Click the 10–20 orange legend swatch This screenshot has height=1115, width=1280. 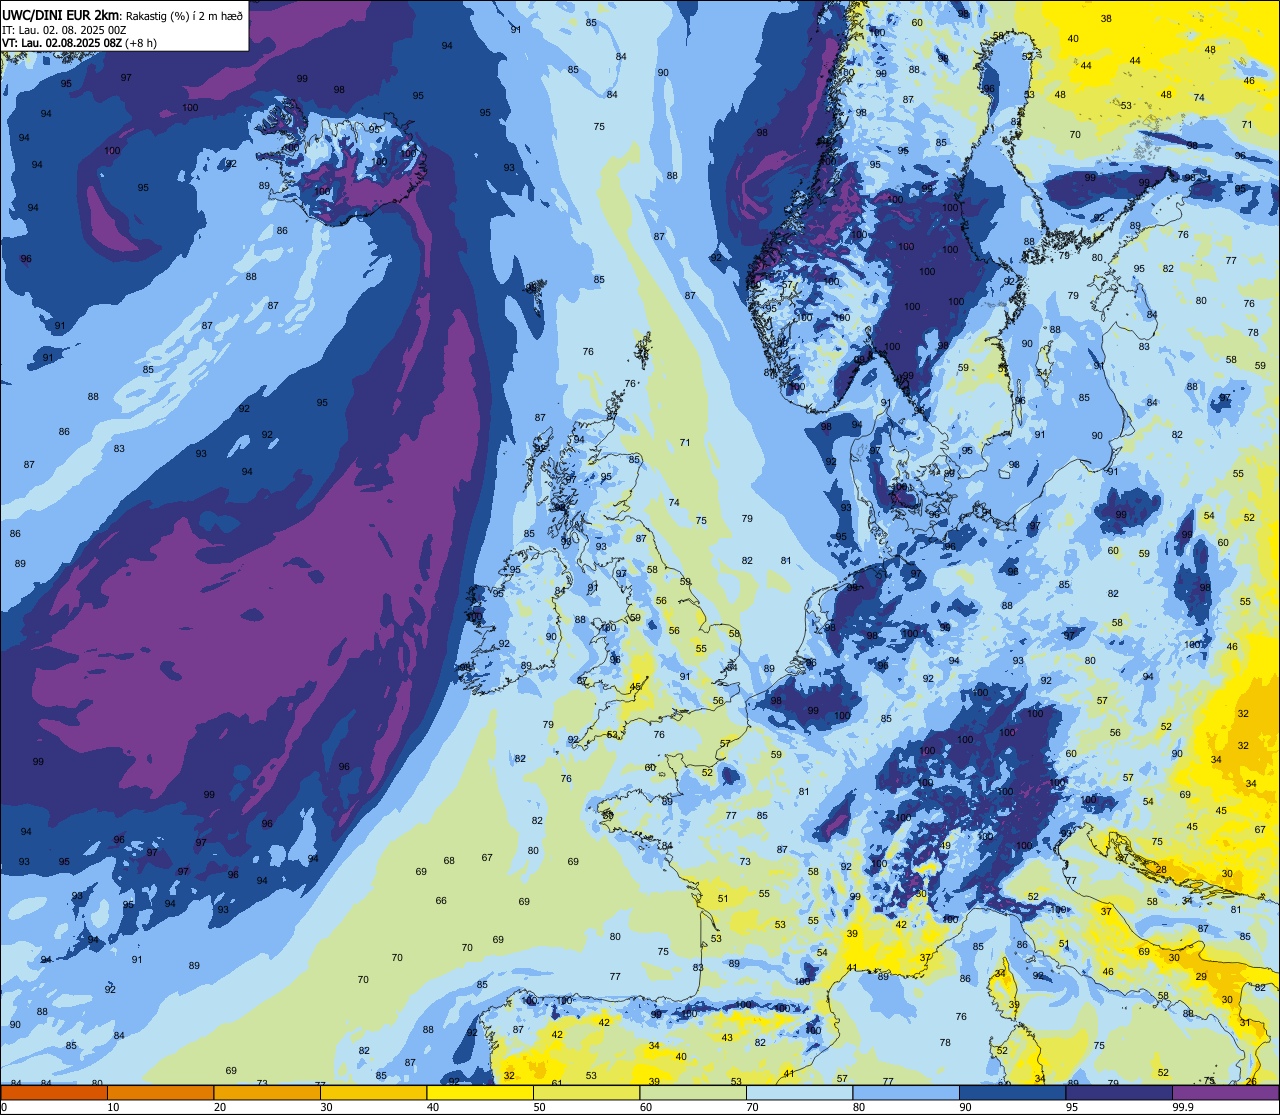pyautogui.click(x=160, y=1092)
